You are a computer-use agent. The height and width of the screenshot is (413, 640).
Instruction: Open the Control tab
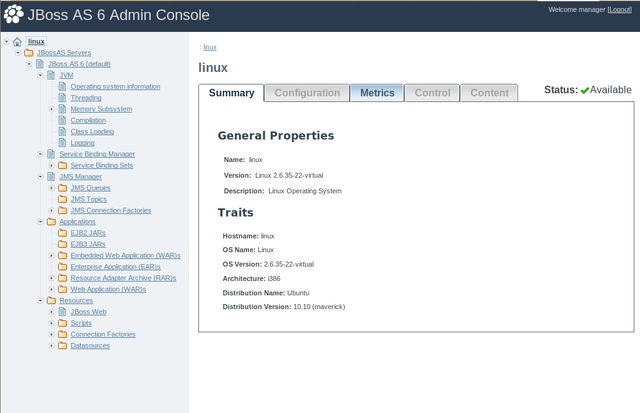point(432,93)
